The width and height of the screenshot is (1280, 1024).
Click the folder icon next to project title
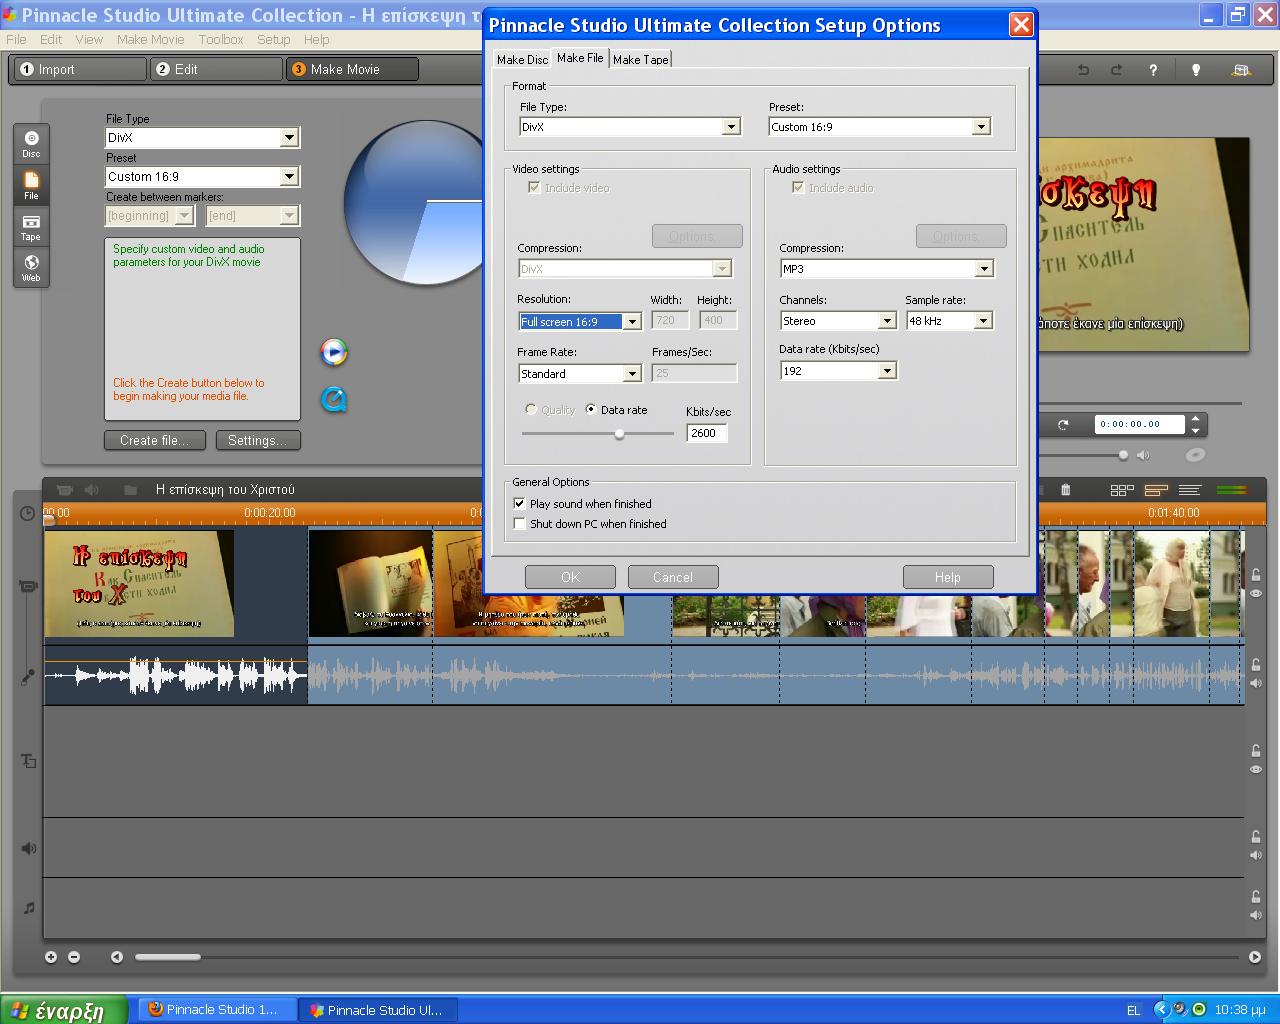tap(130, 490)
